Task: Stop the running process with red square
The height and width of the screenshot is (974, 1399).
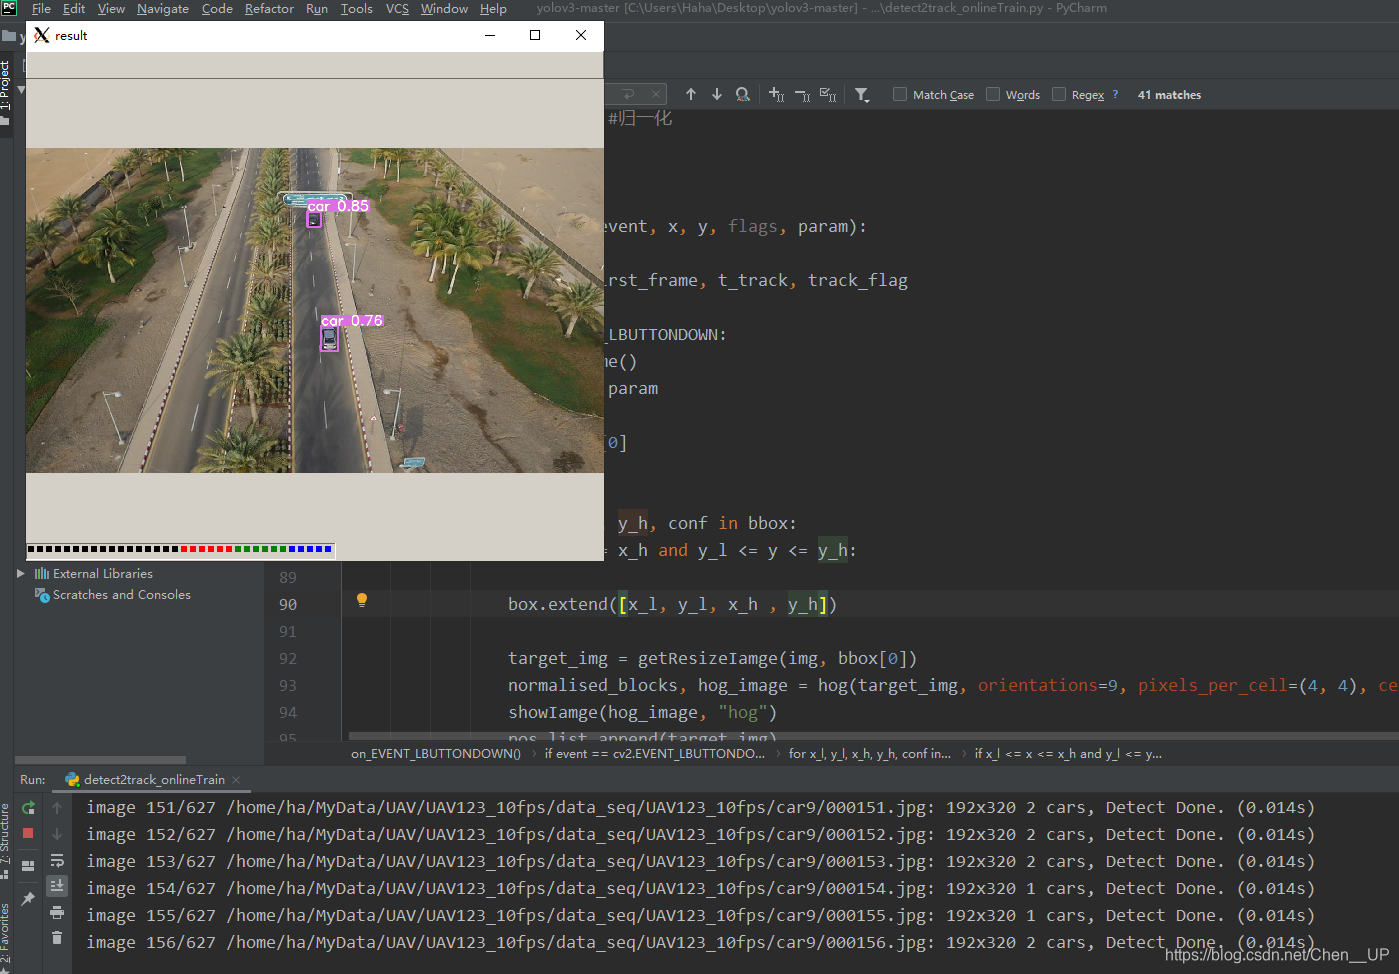Action: pos(28,833)
